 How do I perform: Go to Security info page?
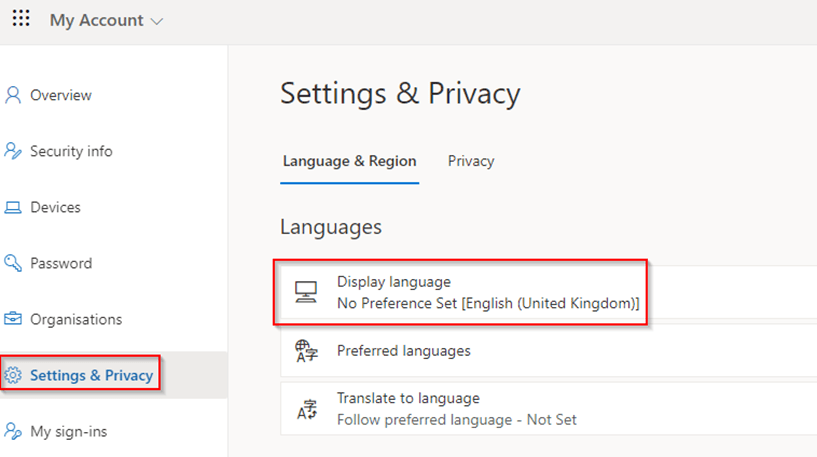pos(71,151)
